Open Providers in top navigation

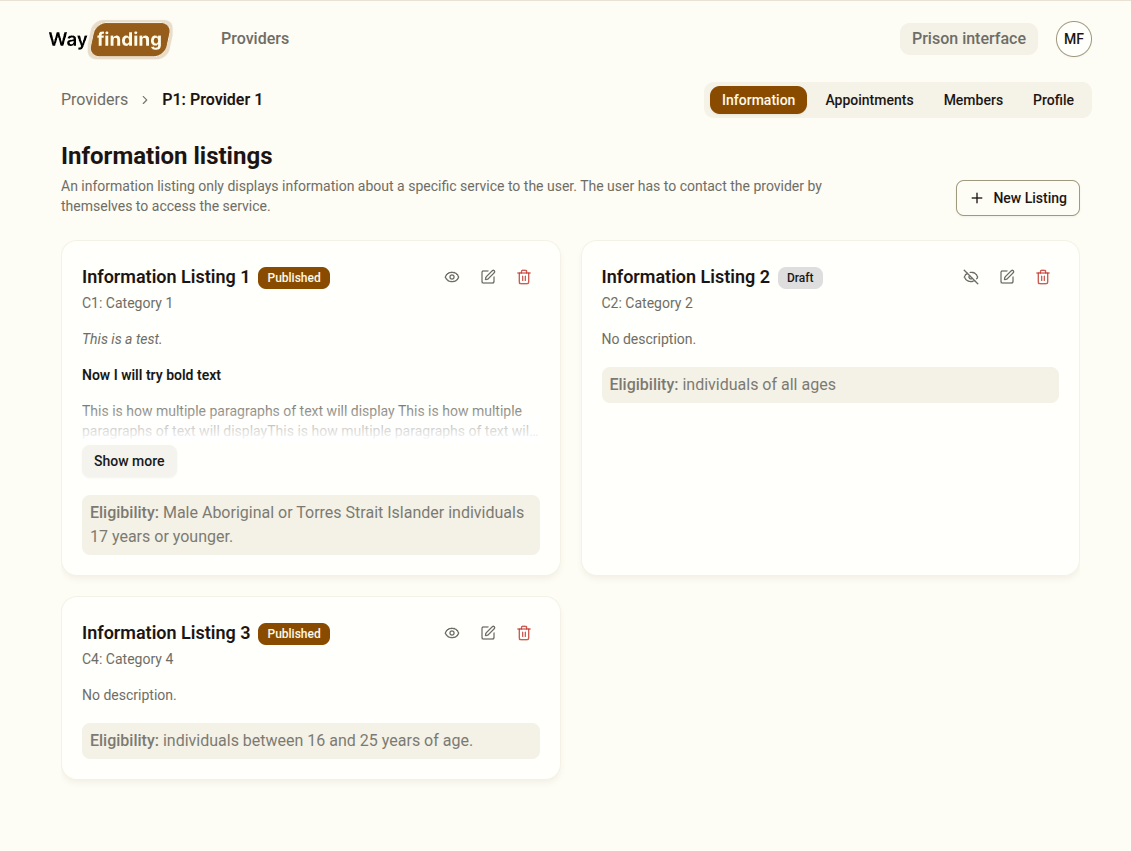coord(255,39)
